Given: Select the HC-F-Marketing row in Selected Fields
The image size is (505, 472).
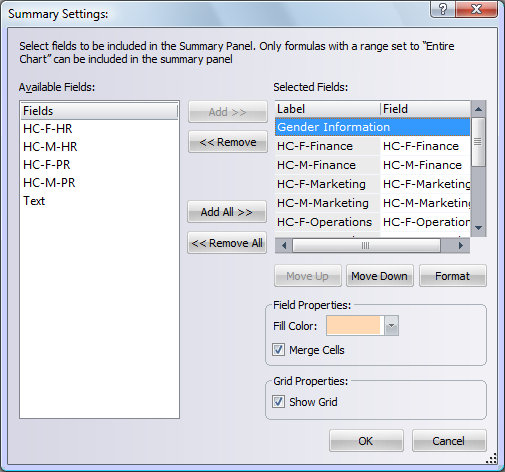Looking at the screenshot, I should (x=372, y=184).
